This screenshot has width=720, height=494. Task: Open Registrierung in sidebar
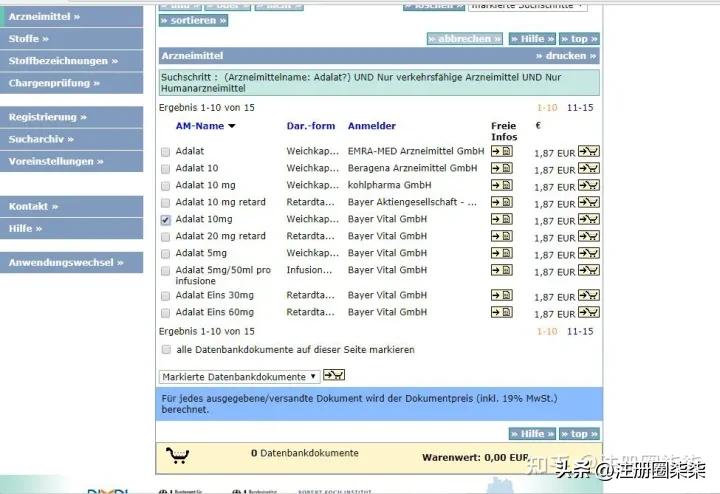tap(72, 117)
